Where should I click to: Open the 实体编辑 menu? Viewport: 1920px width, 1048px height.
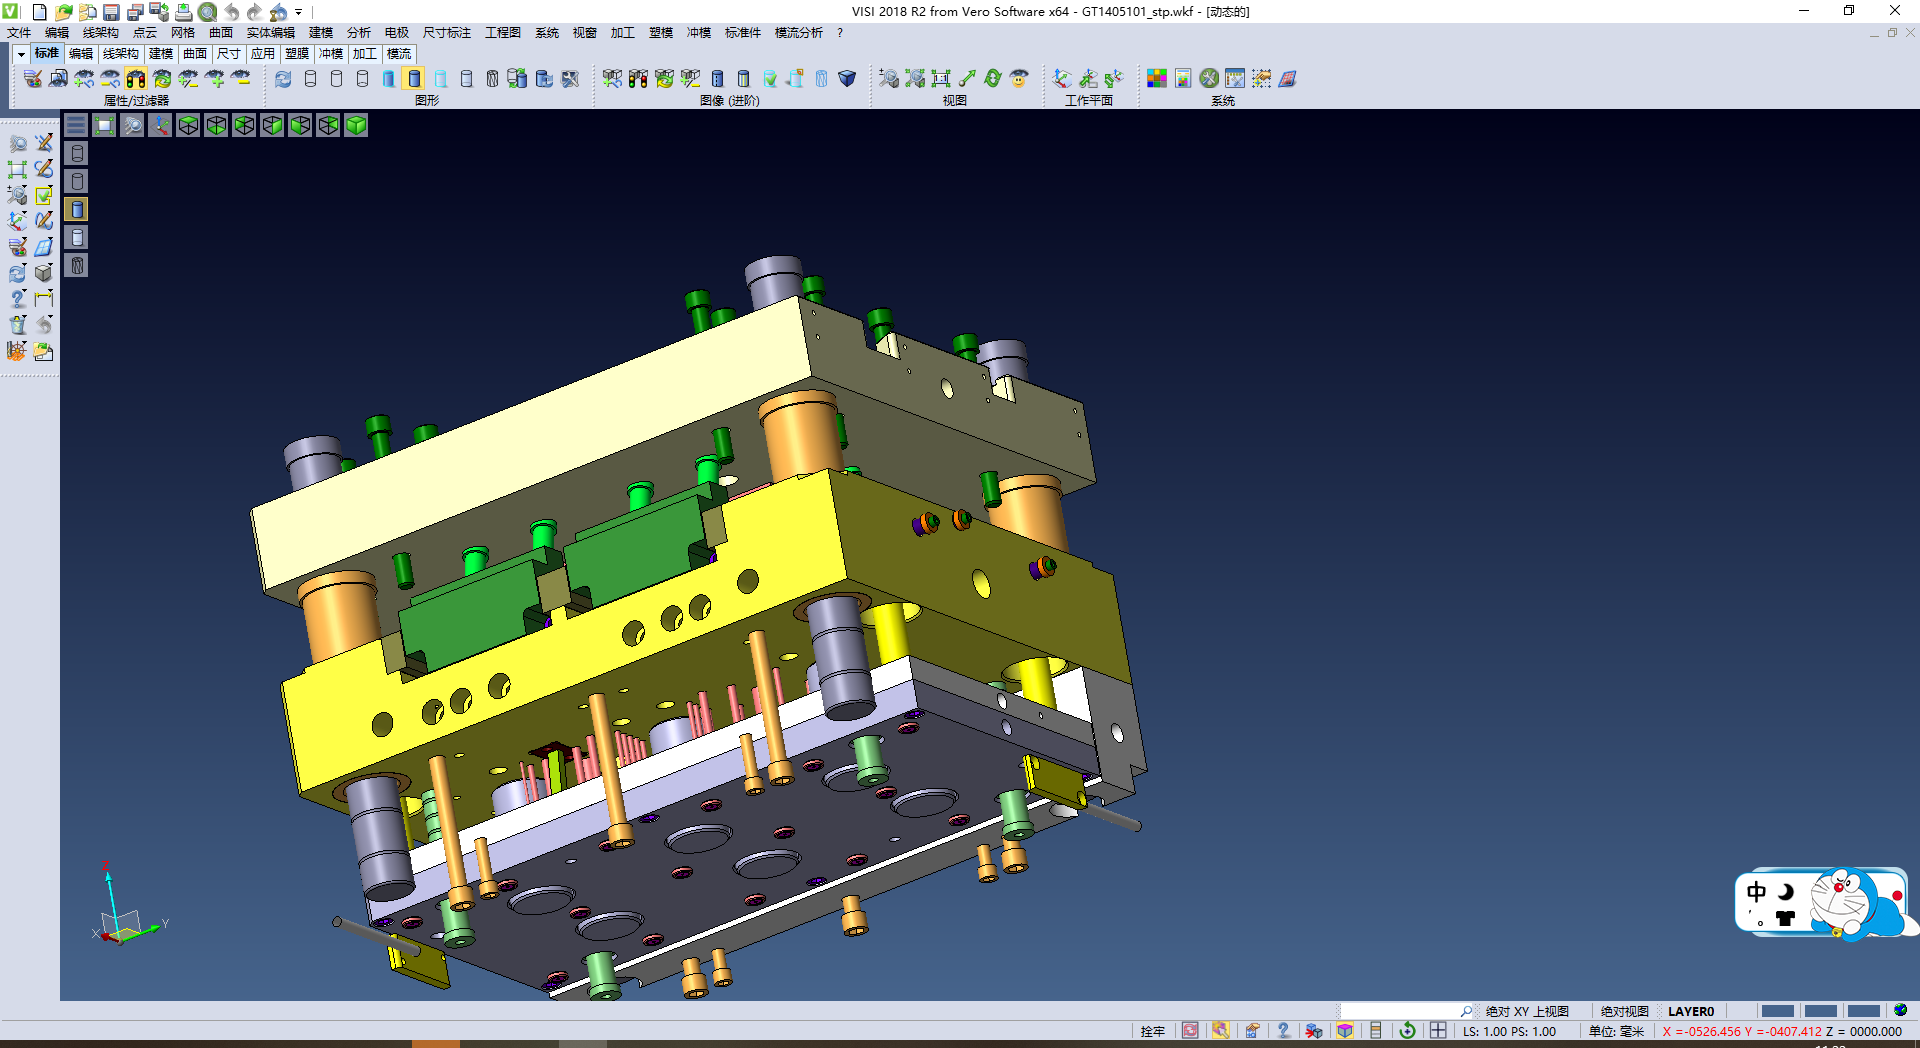pyautogui.click(x=270, y=33)
